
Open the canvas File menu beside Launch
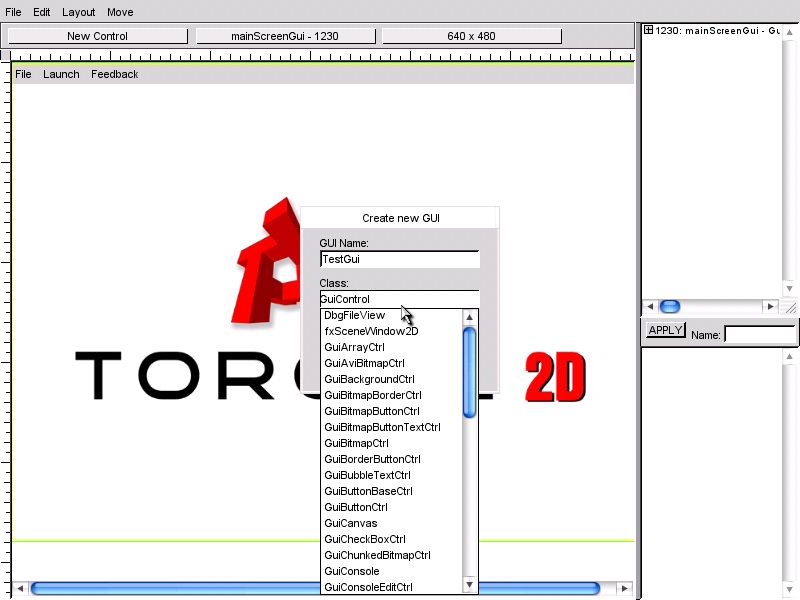(x=23, y=74)
